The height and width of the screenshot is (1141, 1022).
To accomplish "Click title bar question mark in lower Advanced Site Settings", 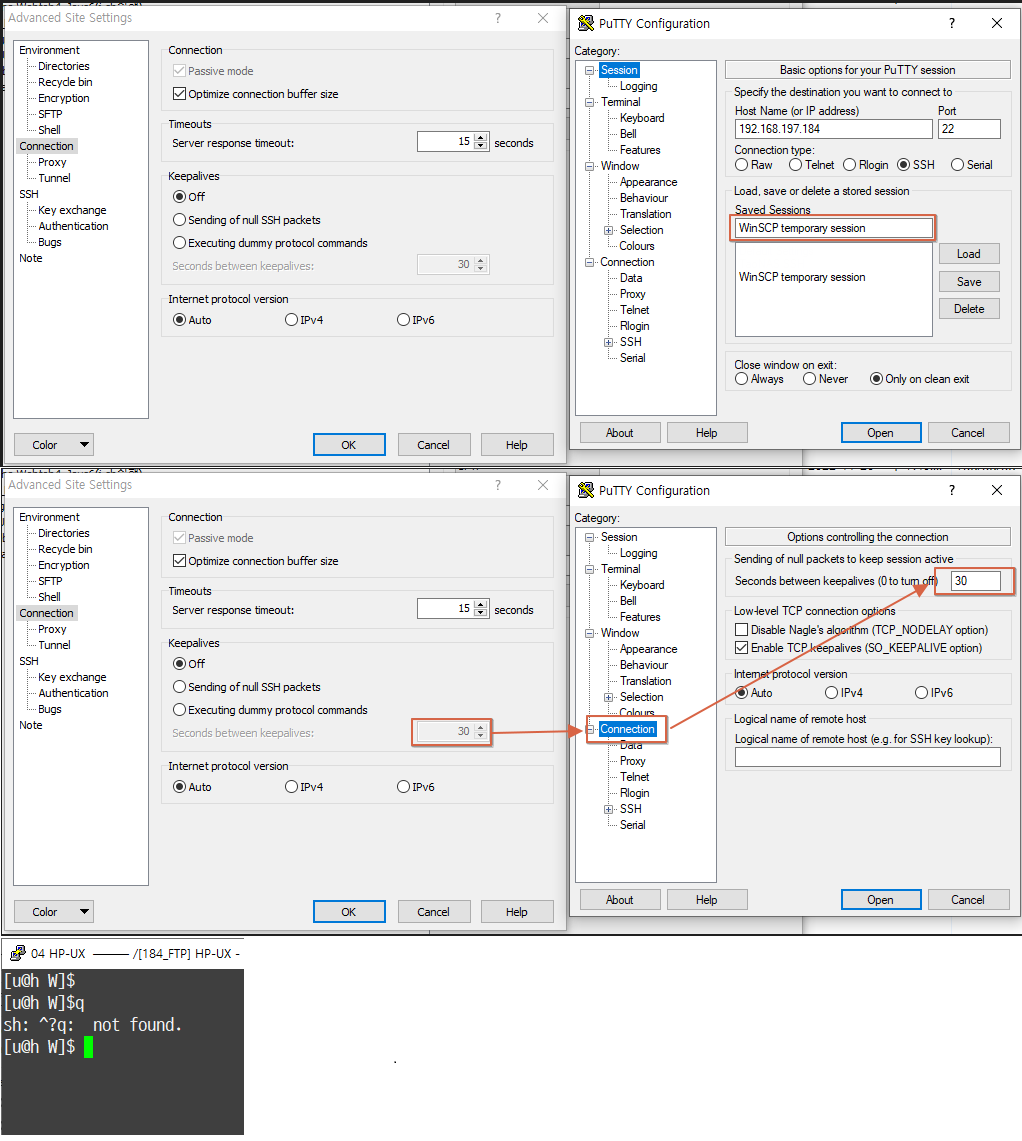I will (x=498, y=485).
